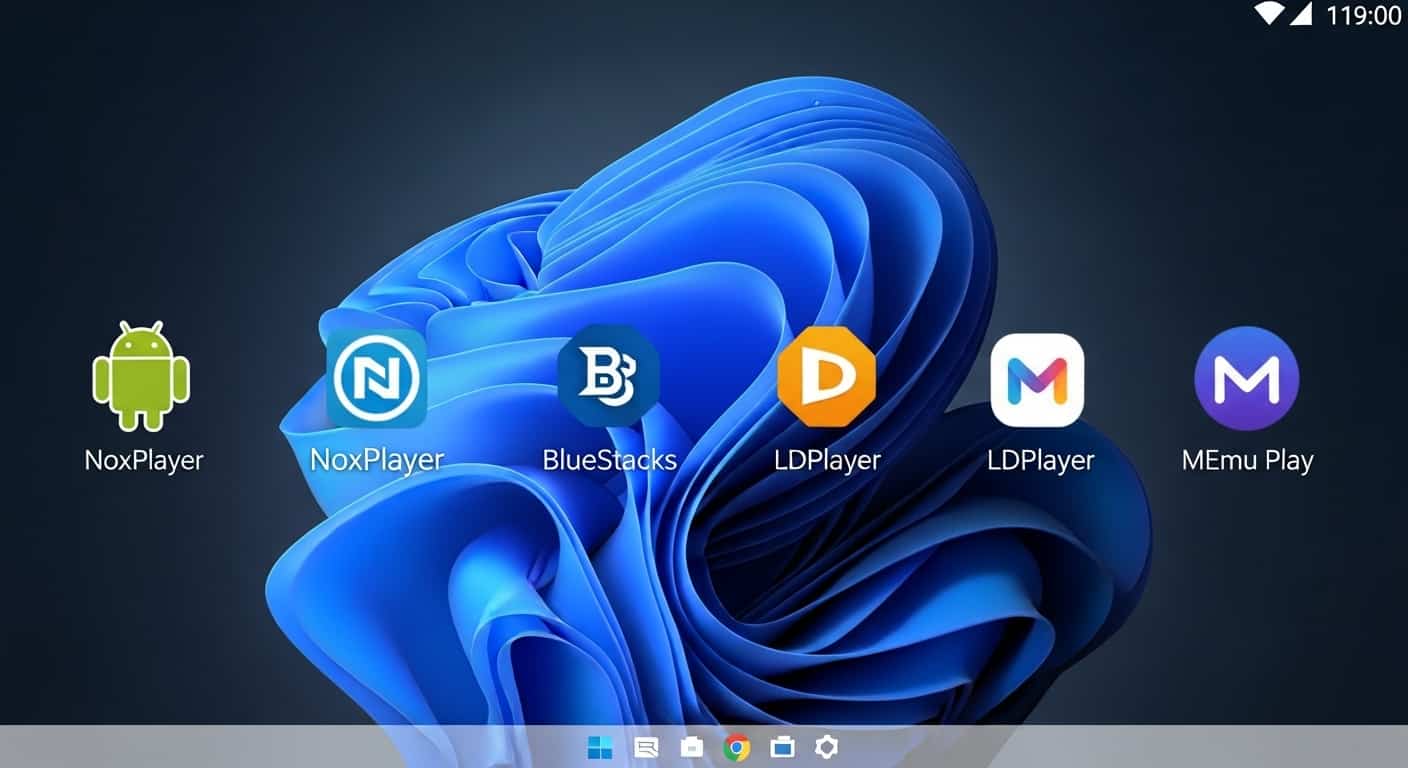Click the blue Start tiles icon
The image size is (1408, 768).
599,746
